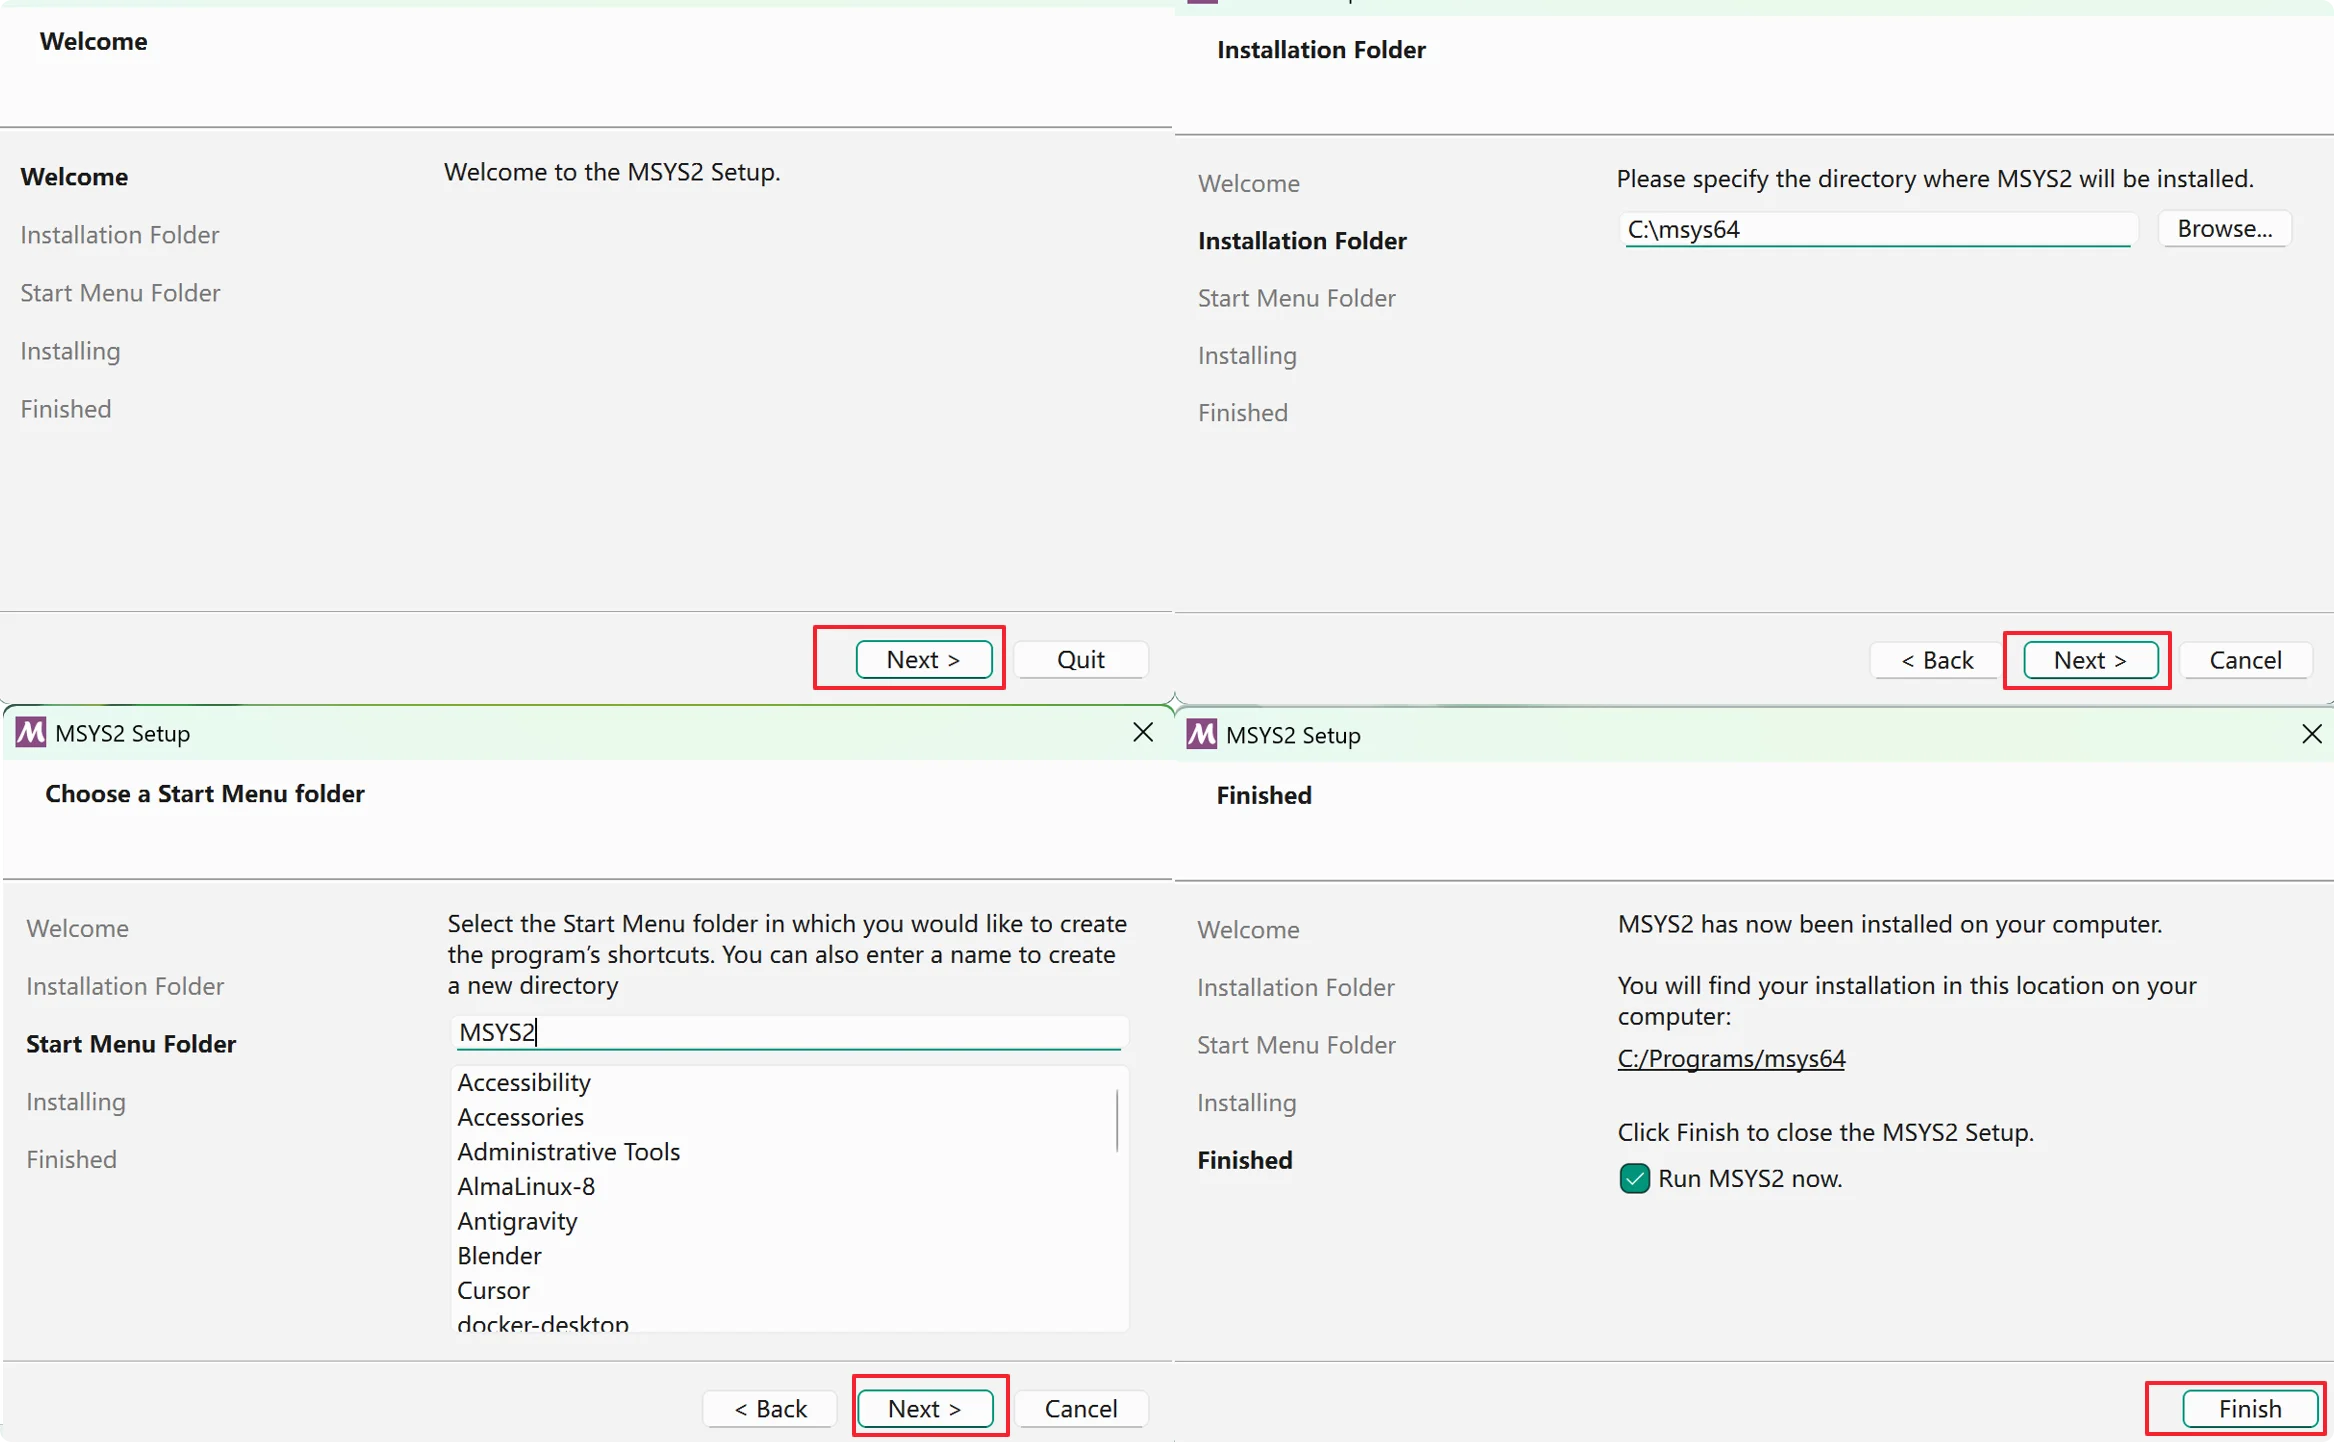Click Start Menu Folder step in Installation Folder page sidebar
2334x1442 pixels.
click(1297, 298)
